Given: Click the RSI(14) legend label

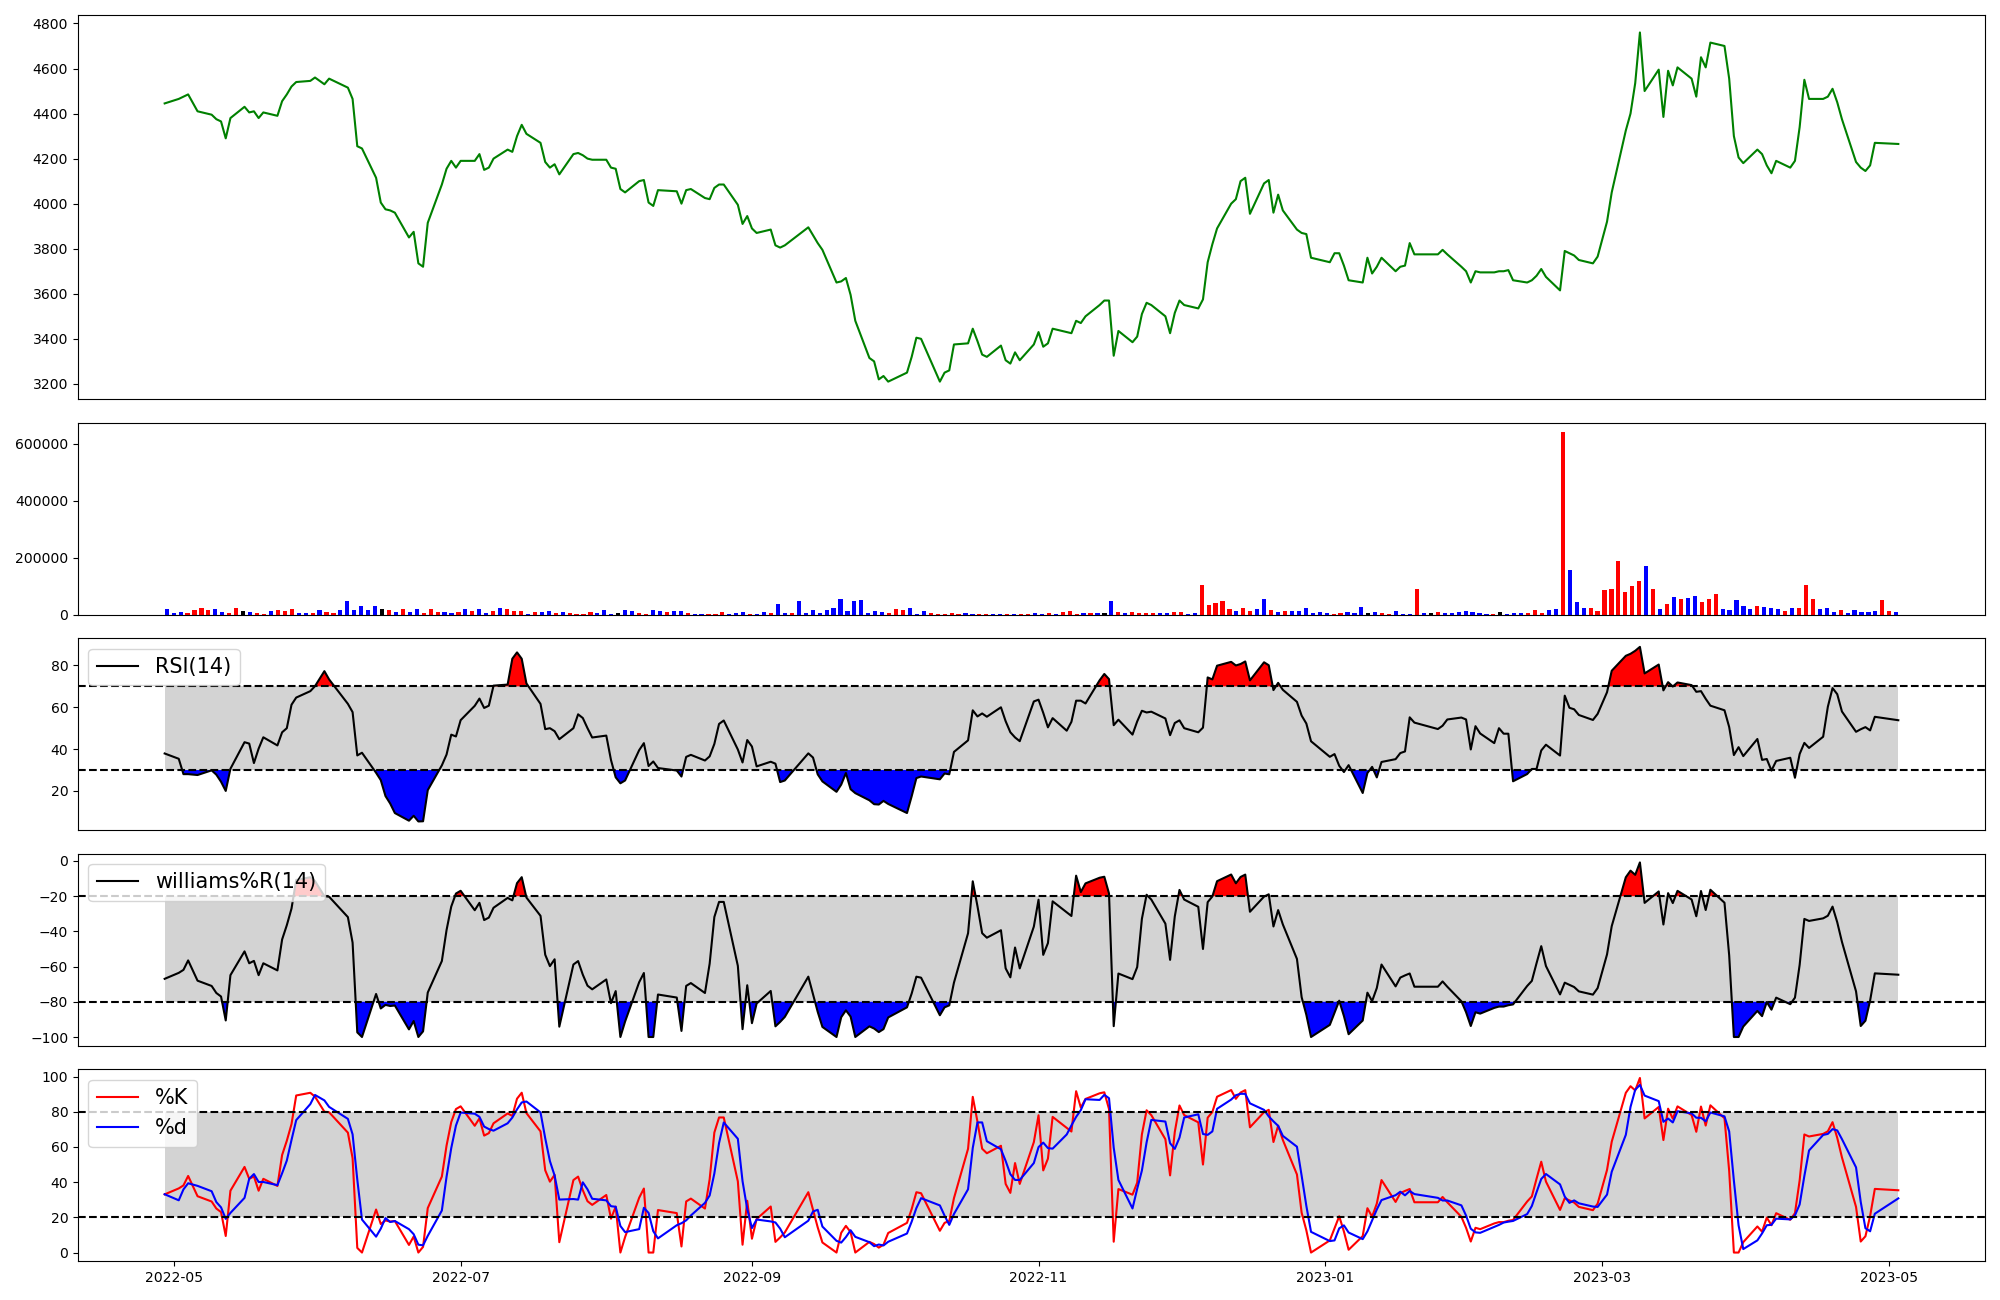Looking at the screenshot, I should 192,666.
